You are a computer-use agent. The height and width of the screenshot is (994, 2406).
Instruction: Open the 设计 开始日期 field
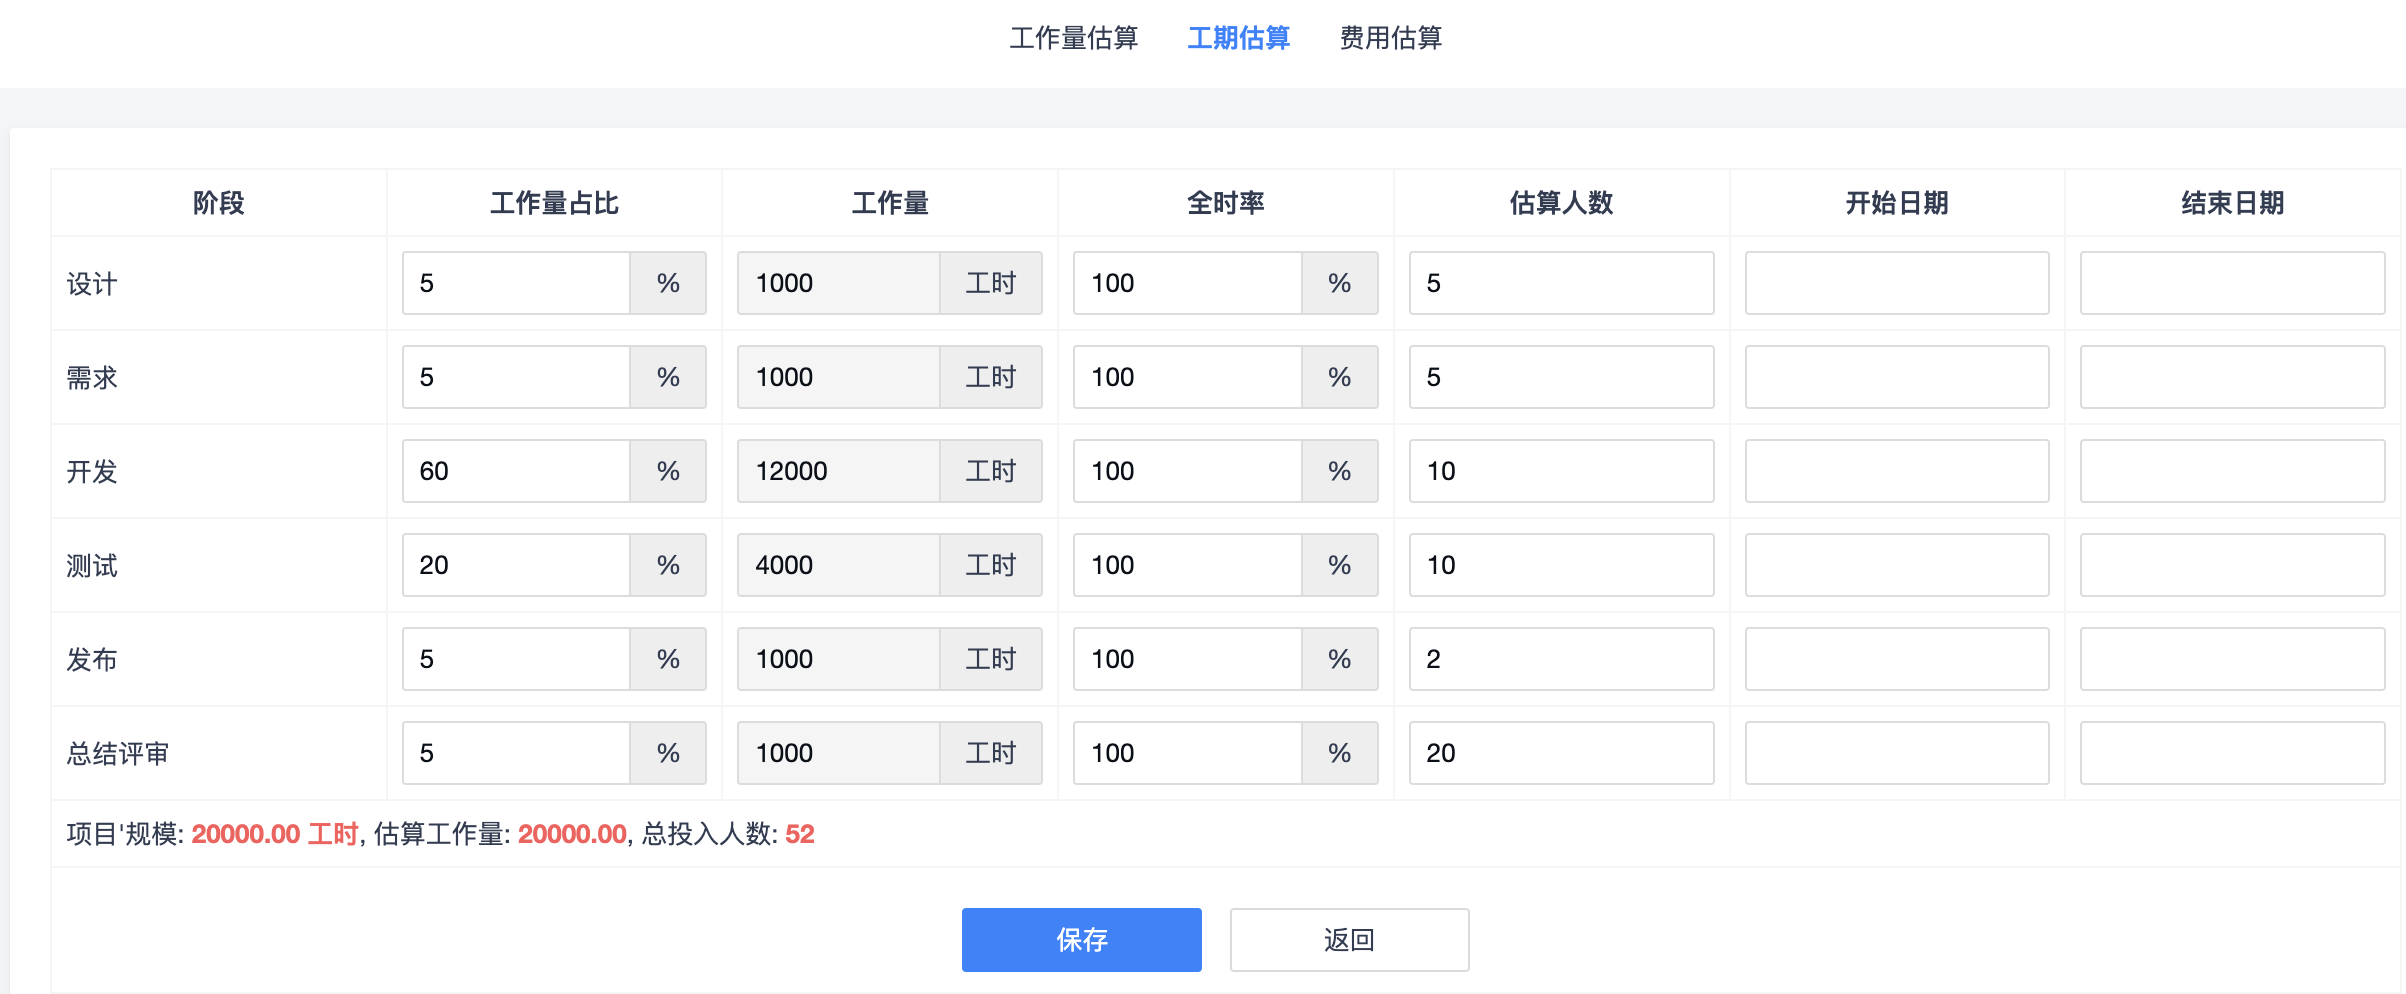[1896, 283]
